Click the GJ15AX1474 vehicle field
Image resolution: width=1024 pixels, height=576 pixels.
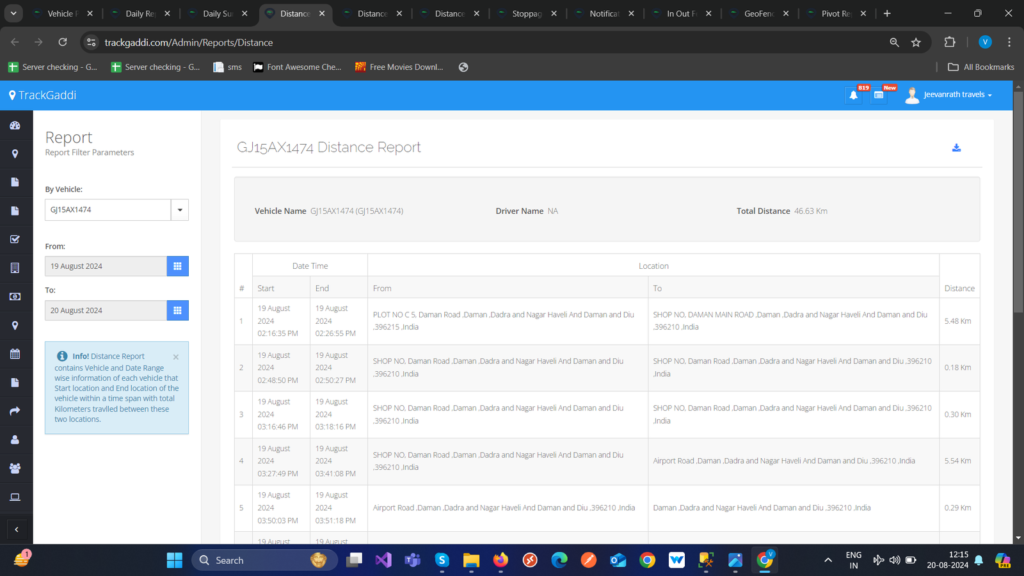108,210
